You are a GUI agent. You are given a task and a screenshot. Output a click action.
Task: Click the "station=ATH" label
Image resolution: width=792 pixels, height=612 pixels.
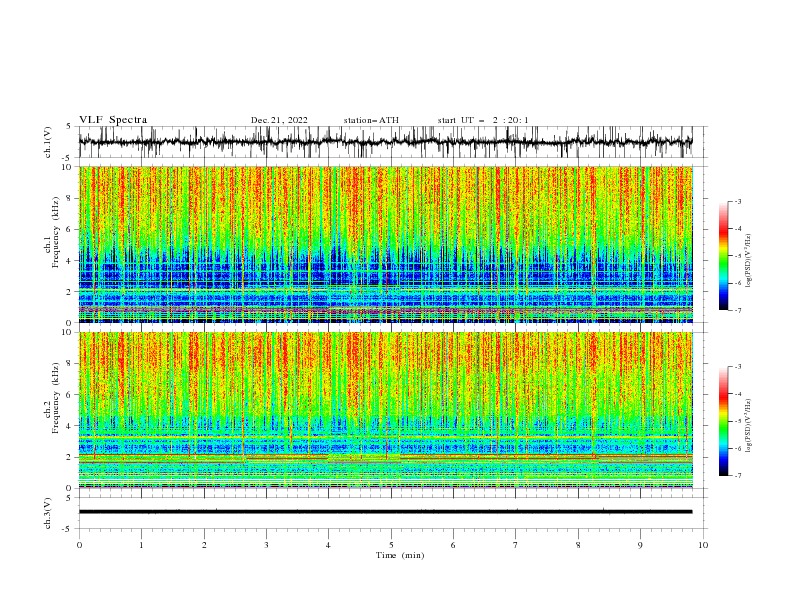371,120
